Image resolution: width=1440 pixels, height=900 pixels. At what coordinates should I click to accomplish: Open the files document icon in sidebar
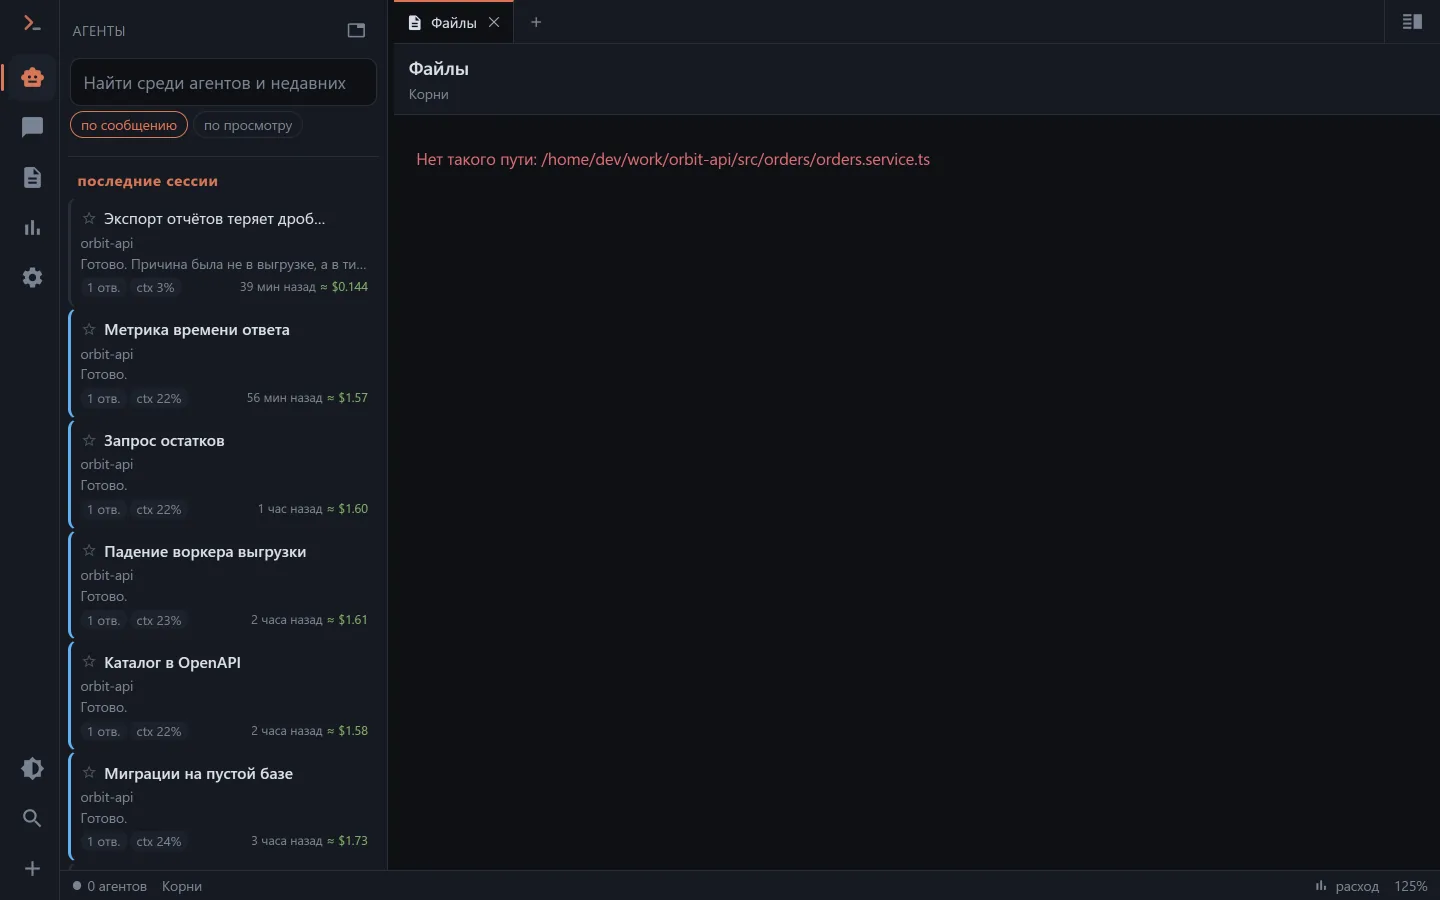click(x=32, y=177)
